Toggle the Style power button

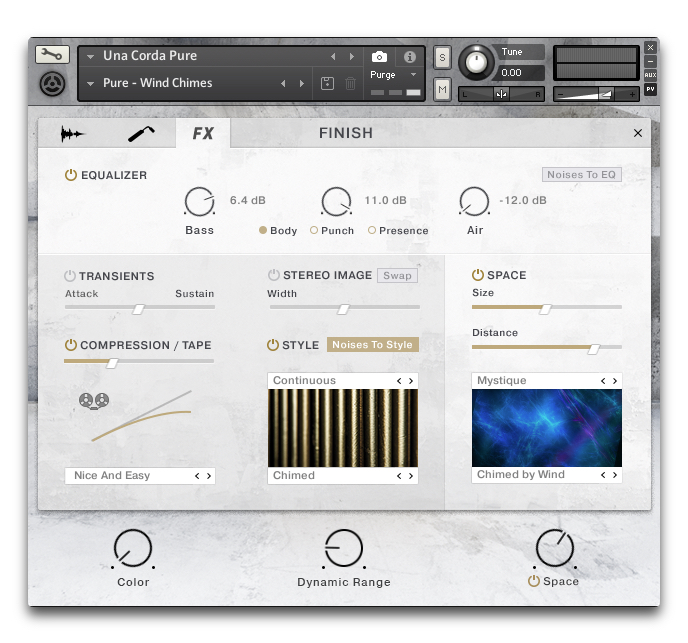(x=273, y=345)
